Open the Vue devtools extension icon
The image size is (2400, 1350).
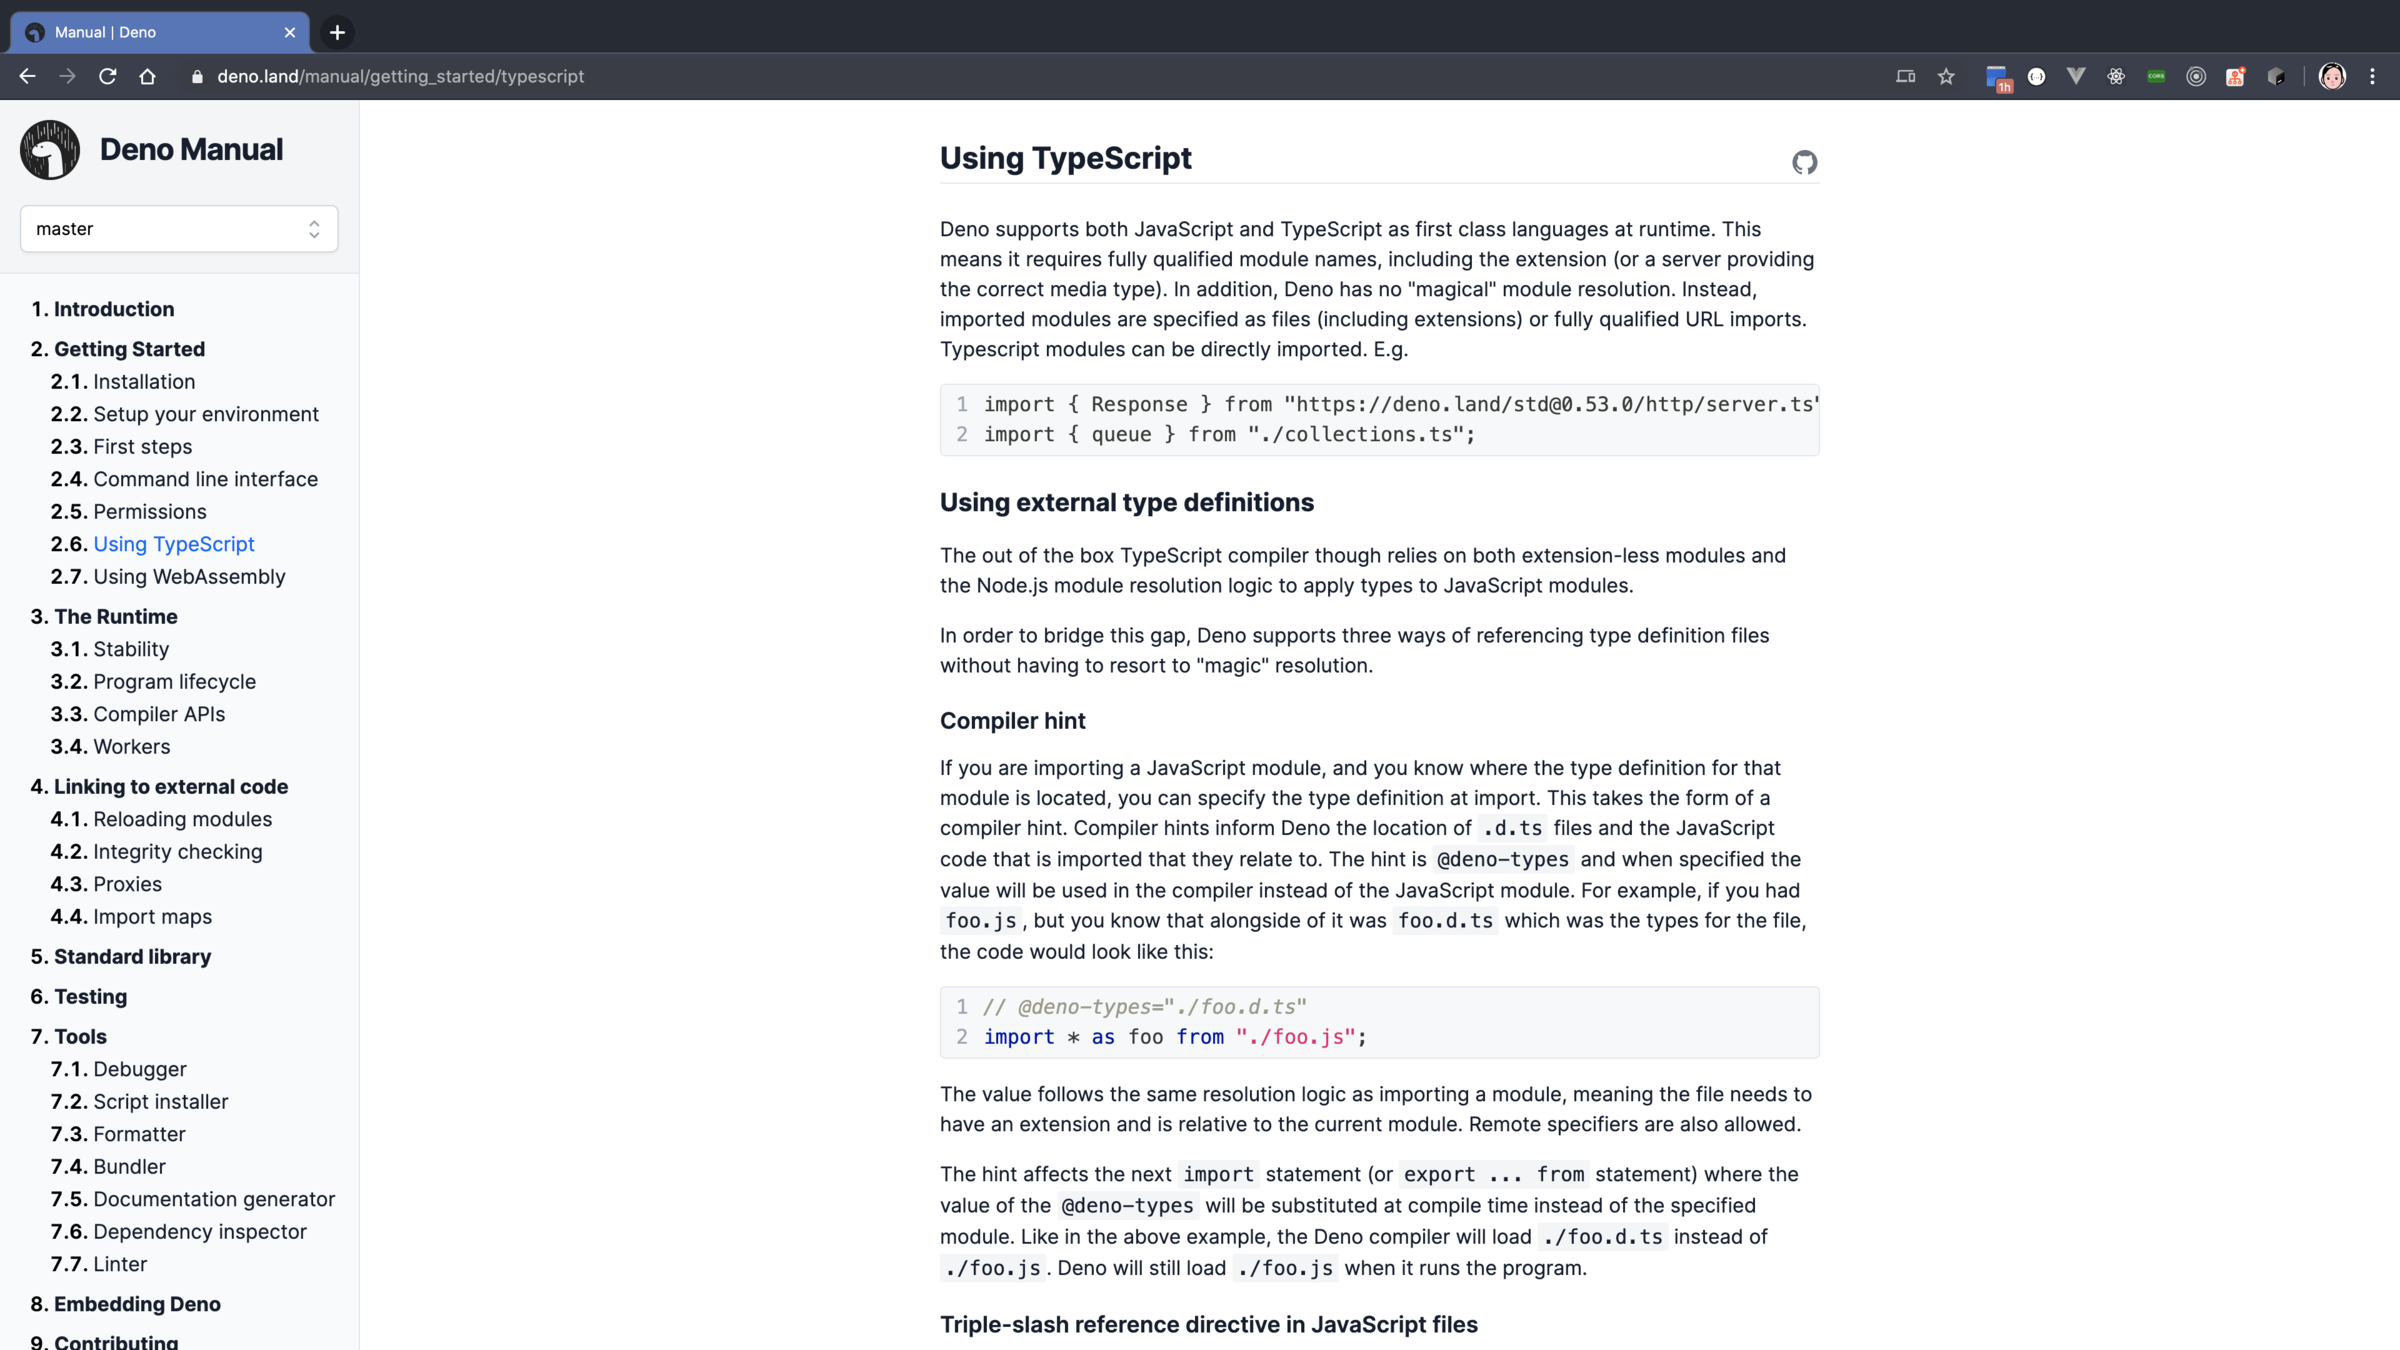tap(2076, 77)
